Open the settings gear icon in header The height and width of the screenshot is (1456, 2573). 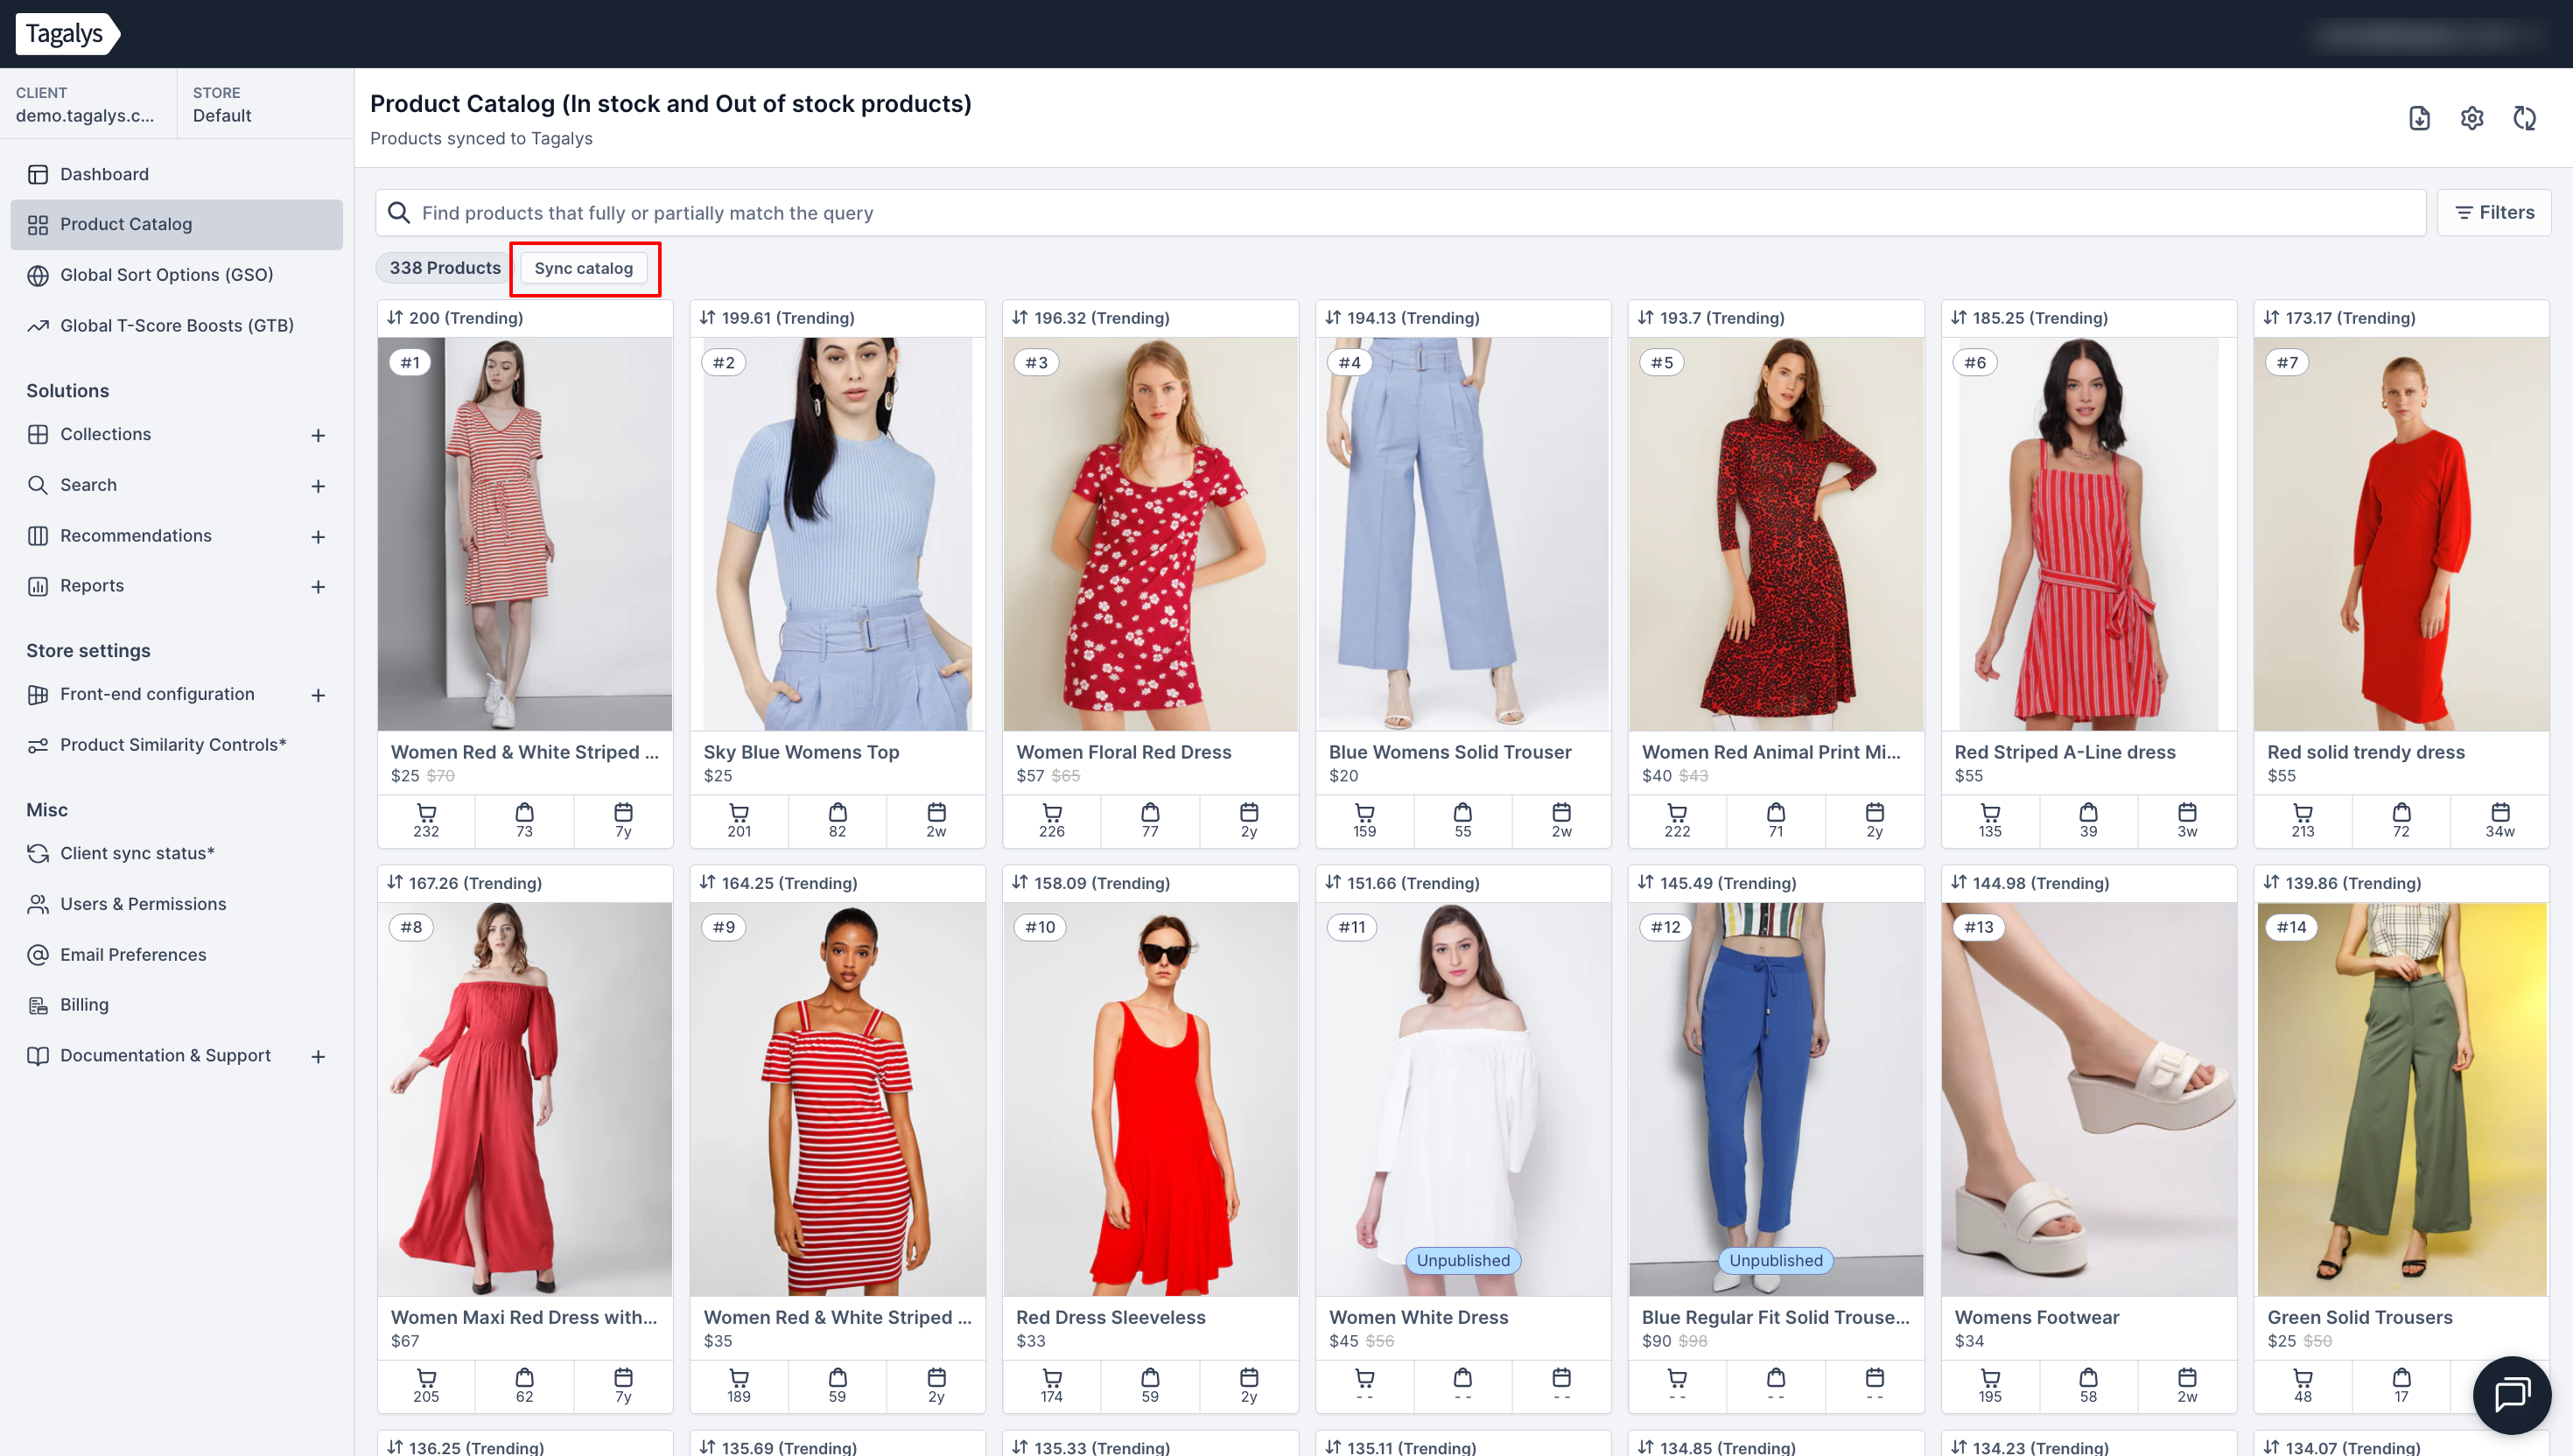(x=2471, y=118)
